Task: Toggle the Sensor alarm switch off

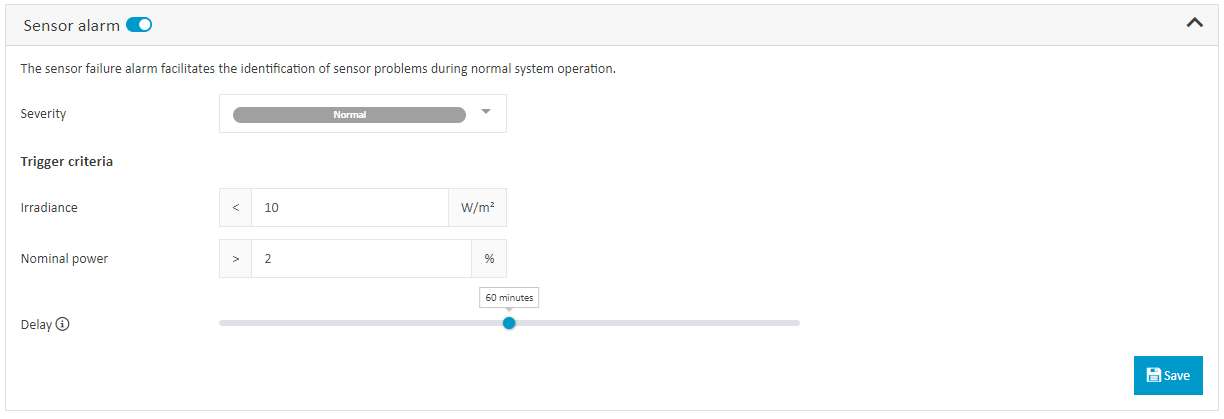Action: coord(139,25)
